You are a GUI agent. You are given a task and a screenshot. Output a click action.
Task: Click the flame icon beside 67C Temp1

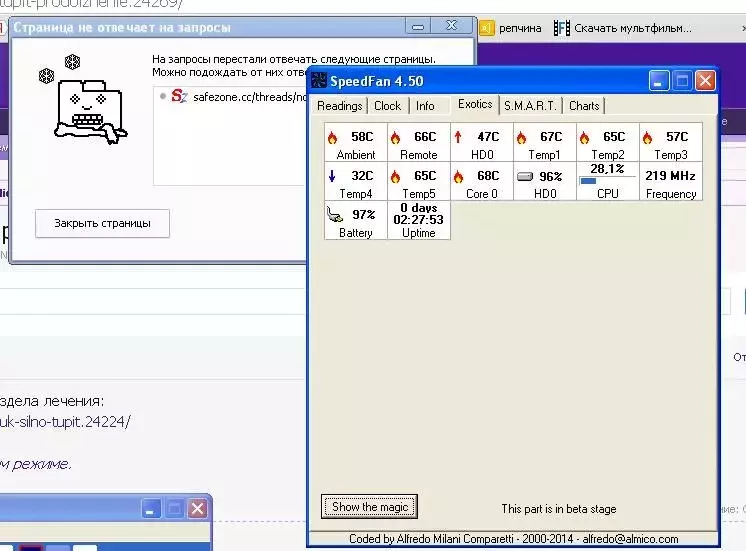(521, 138)
